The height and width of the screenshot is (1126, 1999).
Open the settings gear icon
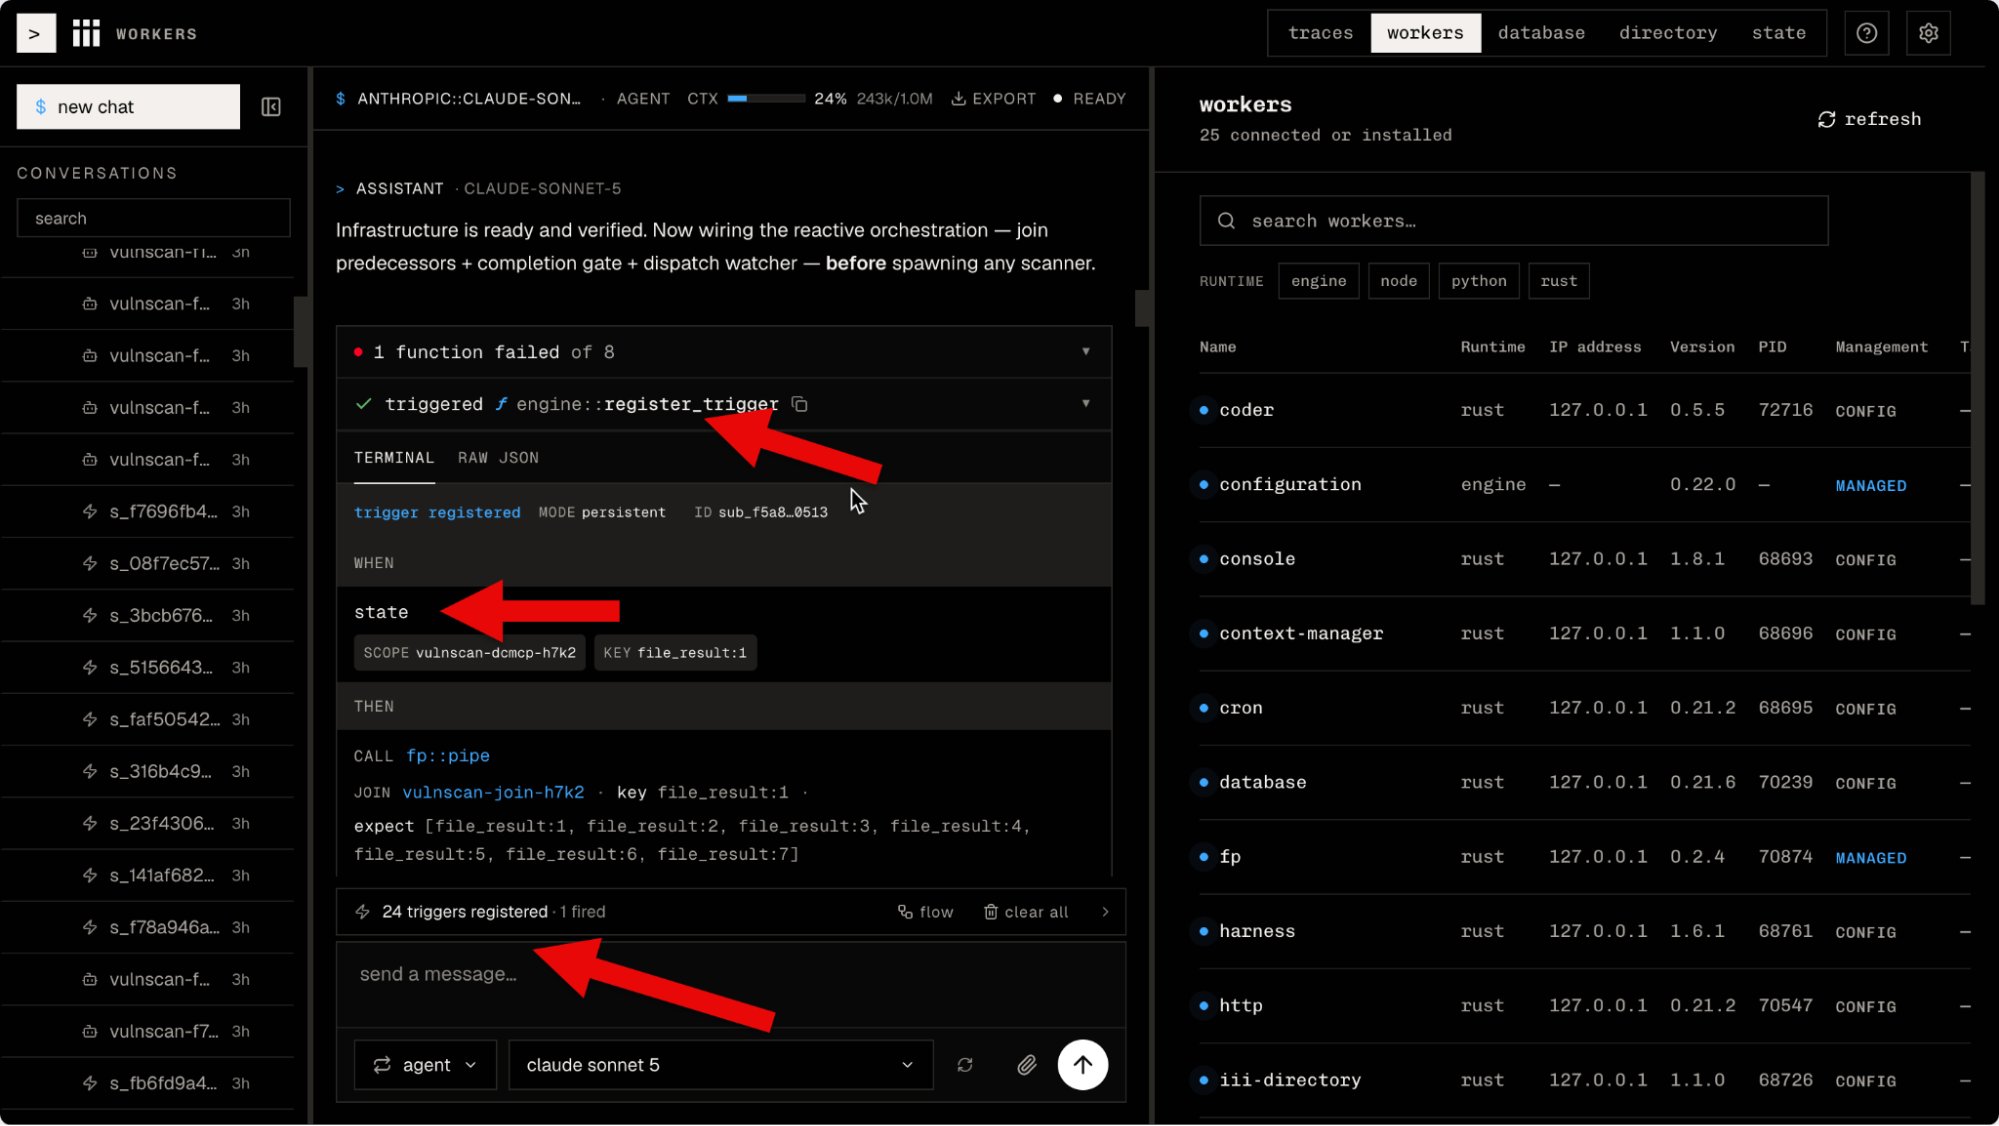click(1928, 33)
